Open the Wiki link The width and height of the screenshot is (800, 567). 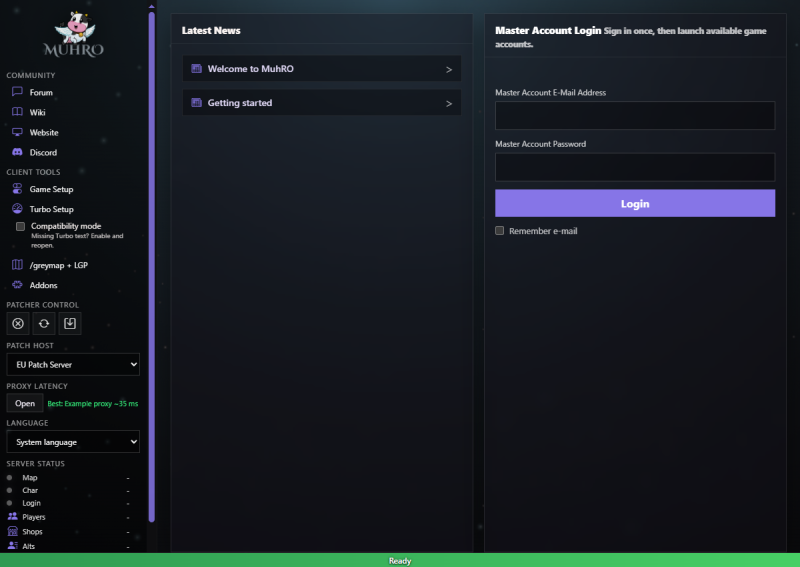pos(37,112)
